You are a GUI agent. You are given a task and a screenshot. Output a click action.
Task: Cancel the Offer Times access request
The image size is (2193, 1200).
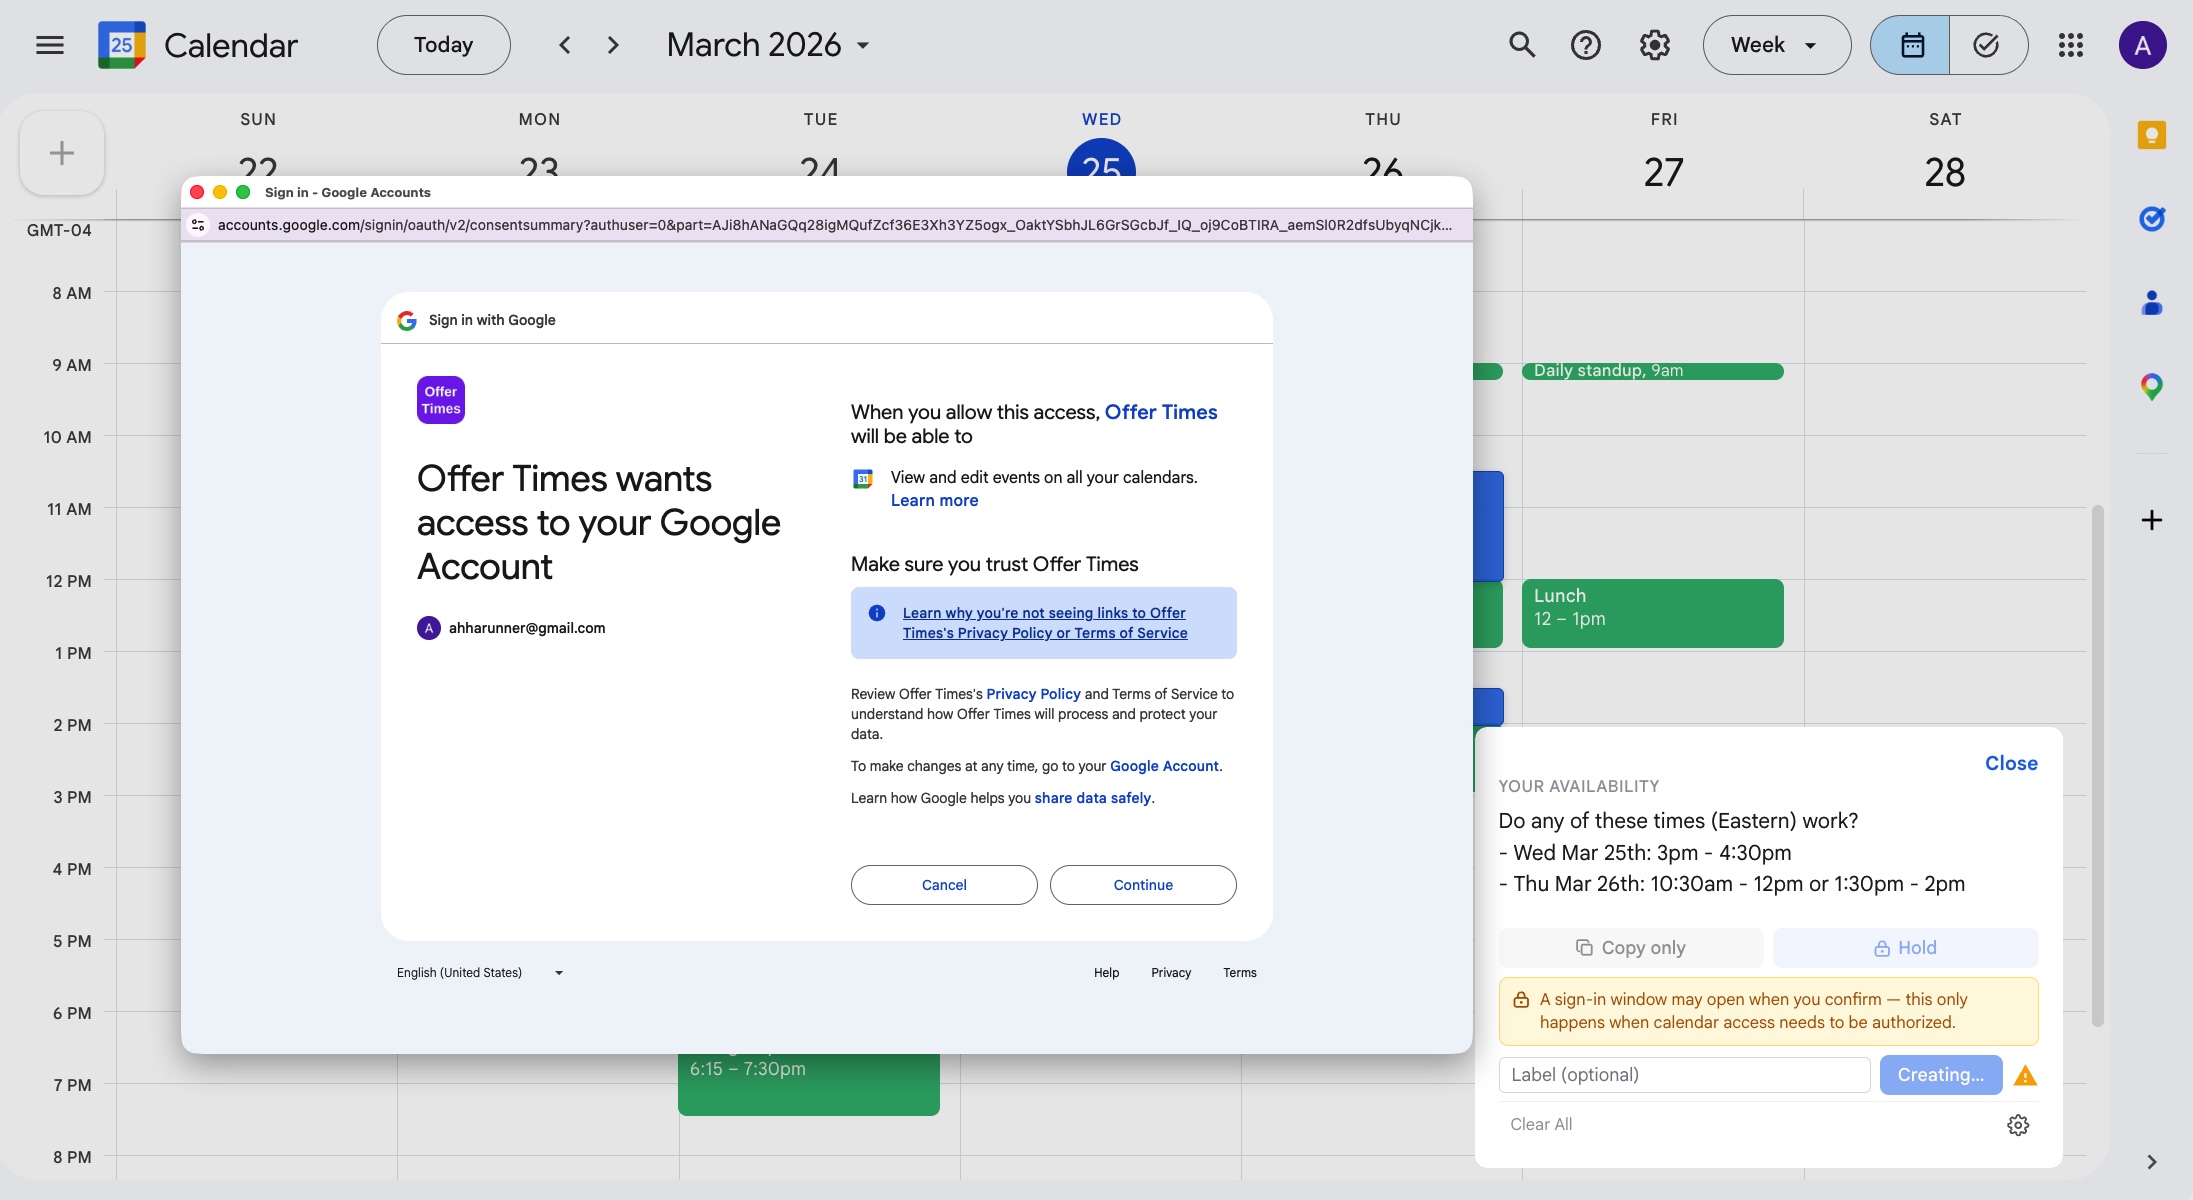coord(944,885)
